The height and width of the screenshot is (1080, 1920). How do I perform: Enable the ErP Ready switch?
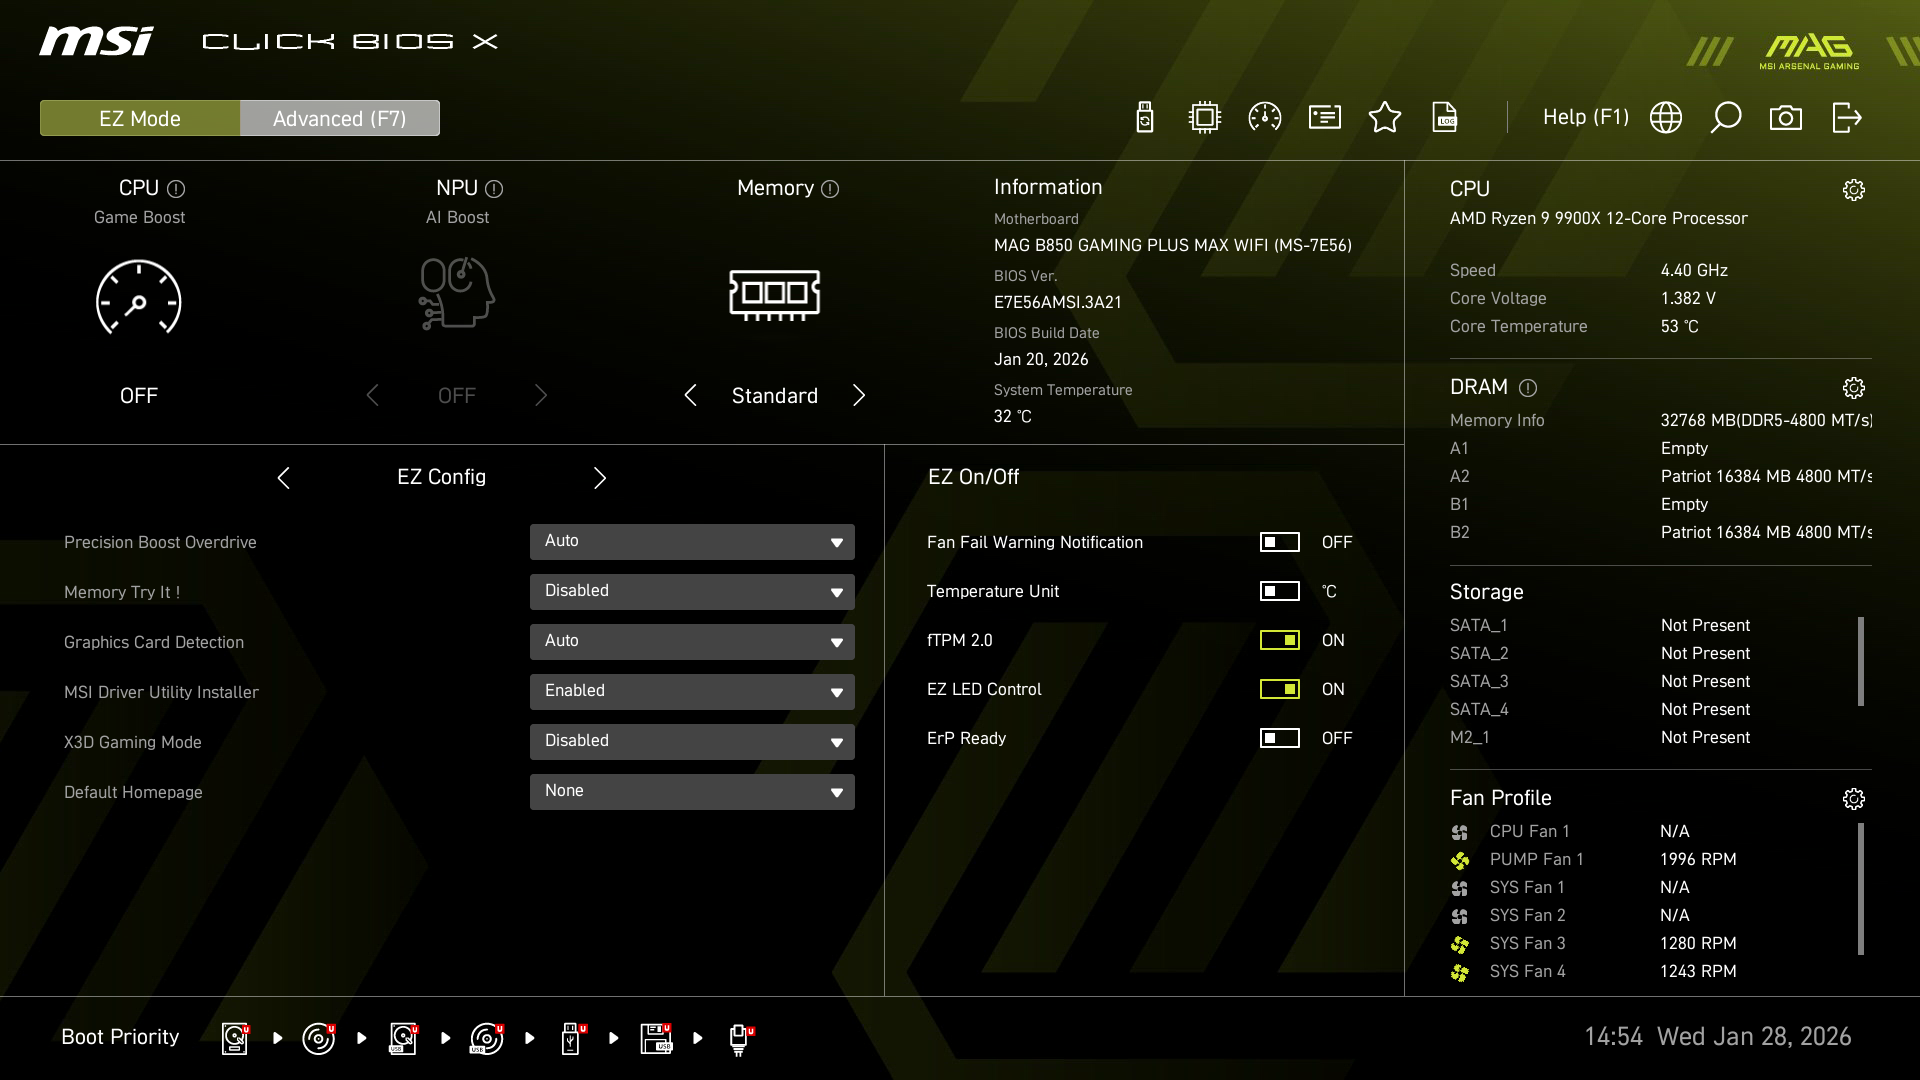click(1280, 738)
